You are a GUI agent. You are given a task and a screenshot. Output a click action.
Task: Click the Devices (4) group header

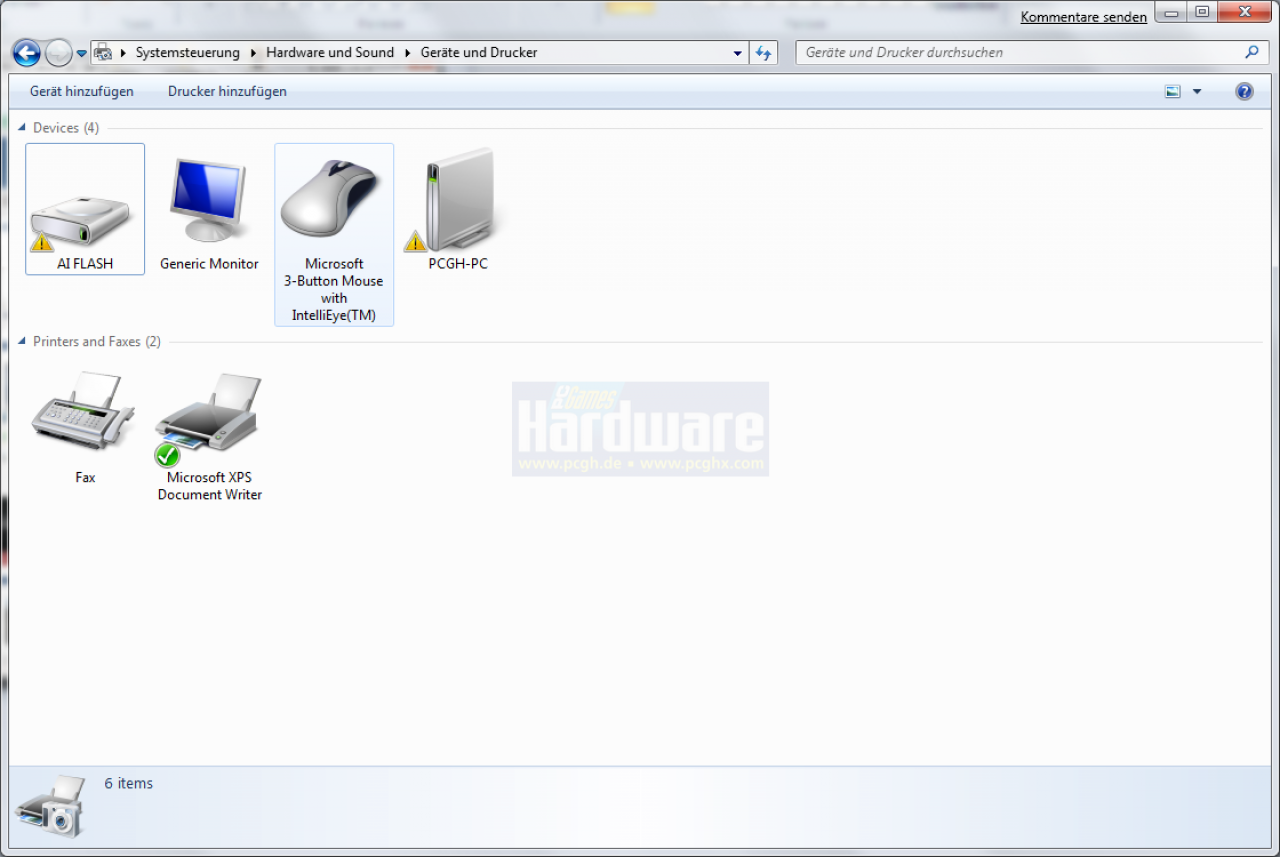(x=66, y=128)
